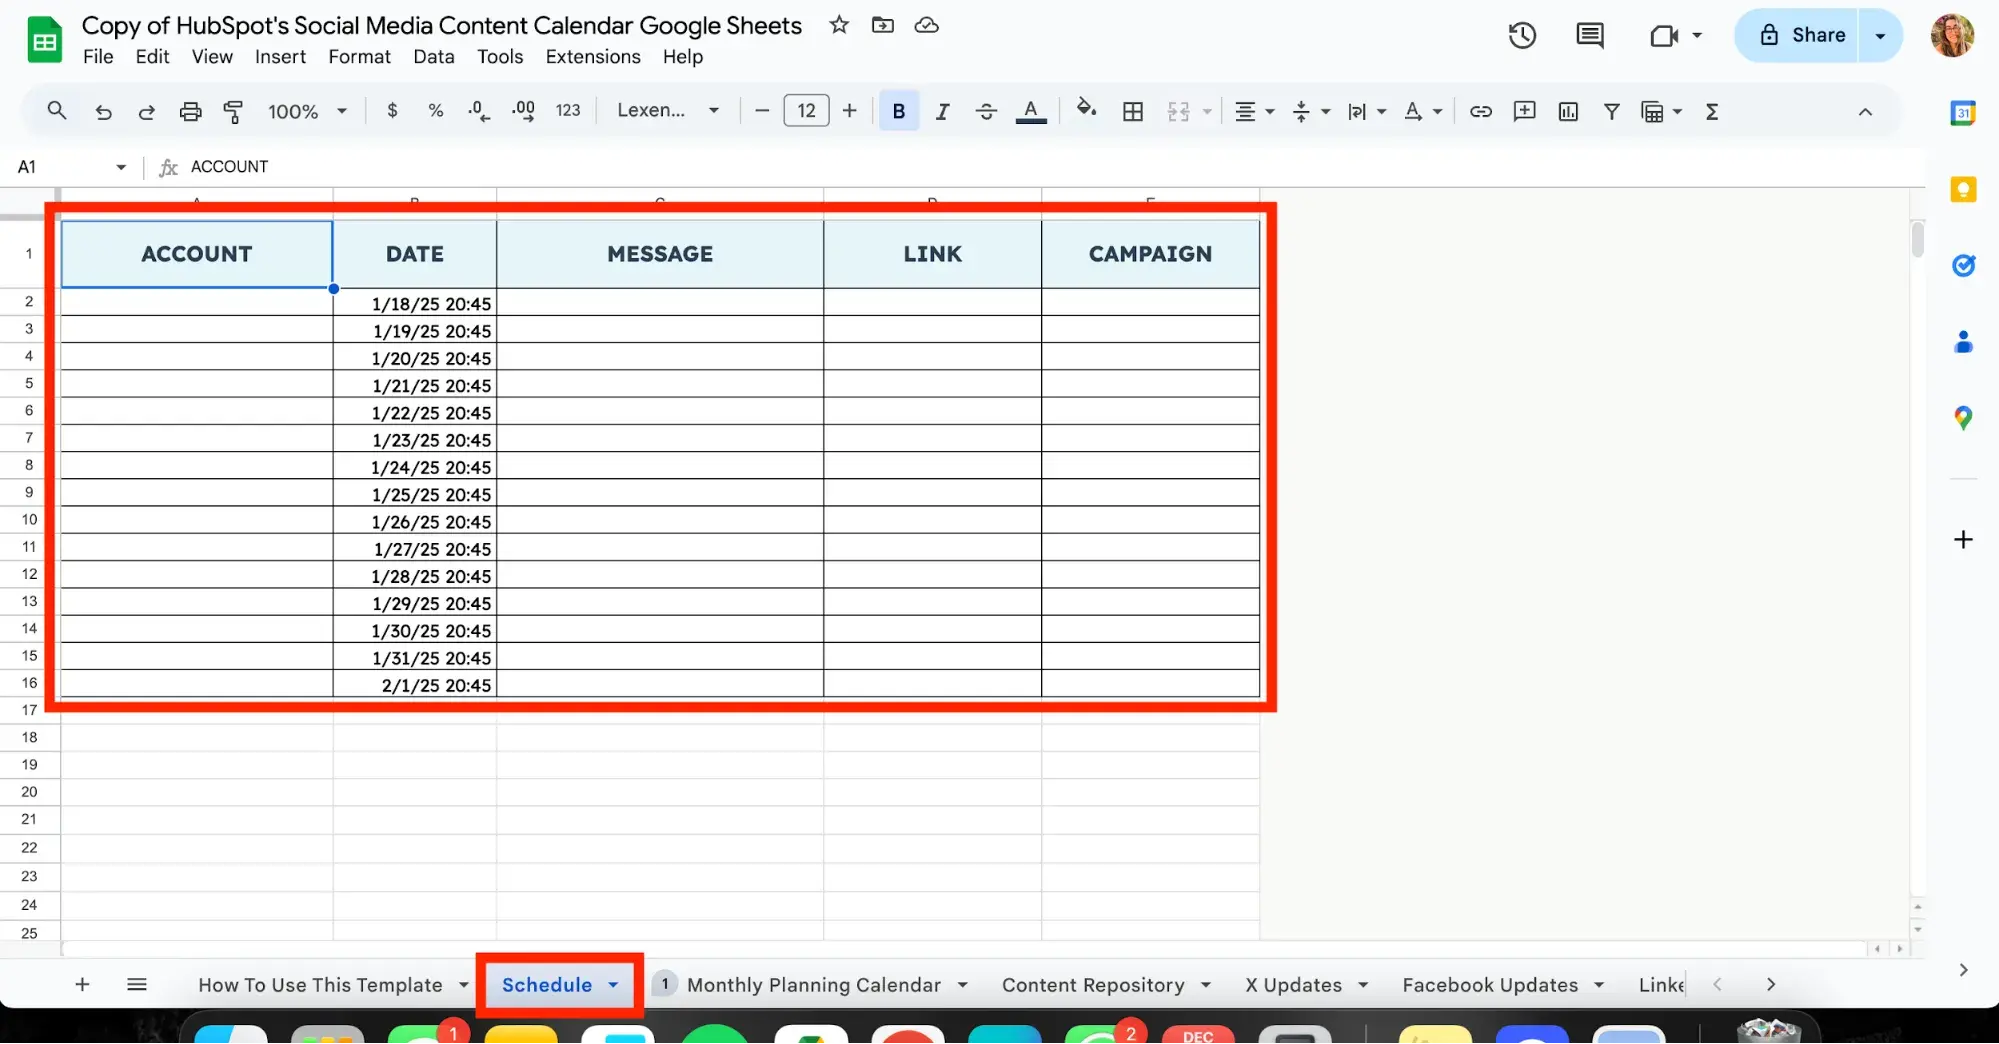Open the Share options dropdown arrow
This screenshot has height=1044, width=1999.
tap(1880, 35)
